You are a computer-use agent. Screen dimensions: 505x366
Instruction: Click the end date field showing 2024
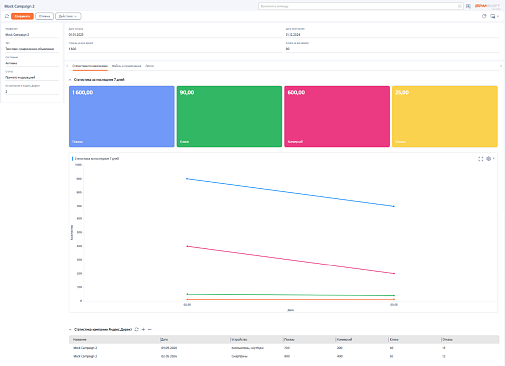click(x=392, y=35)
